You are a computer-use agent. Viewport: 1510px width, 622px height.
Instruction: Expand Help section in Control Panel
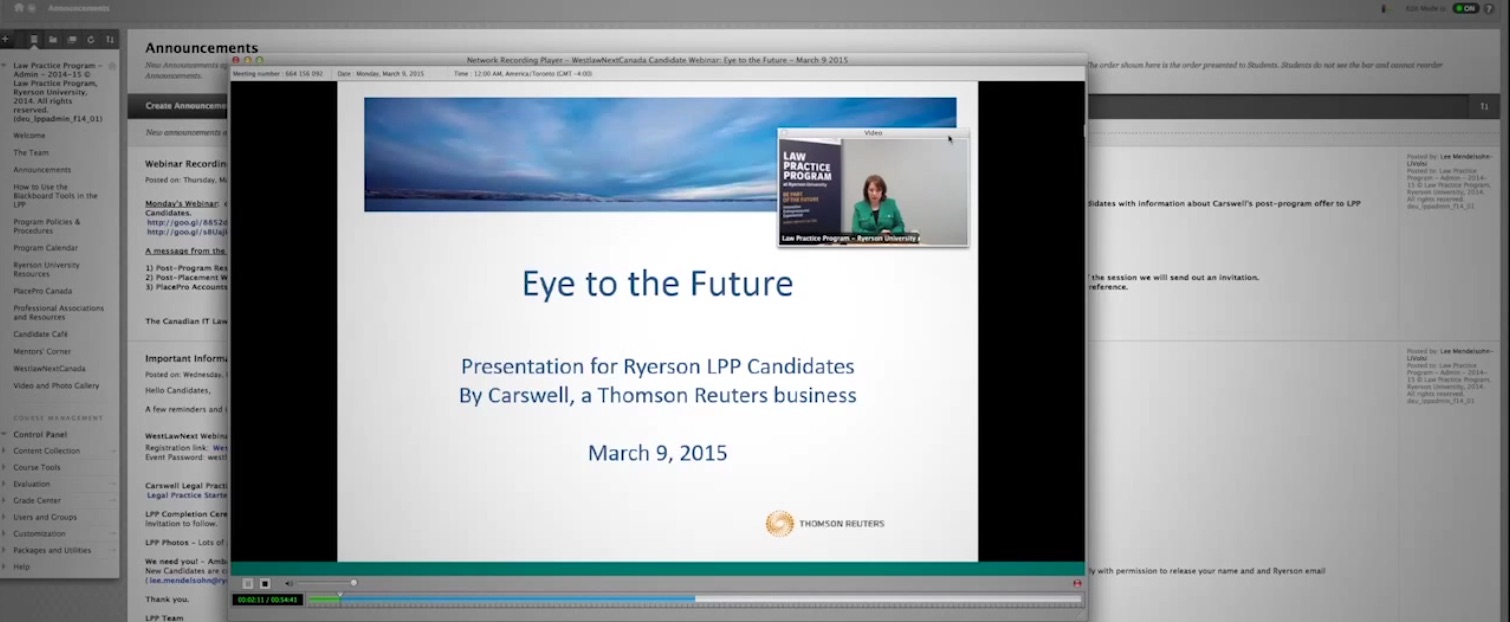click(21, 567)
